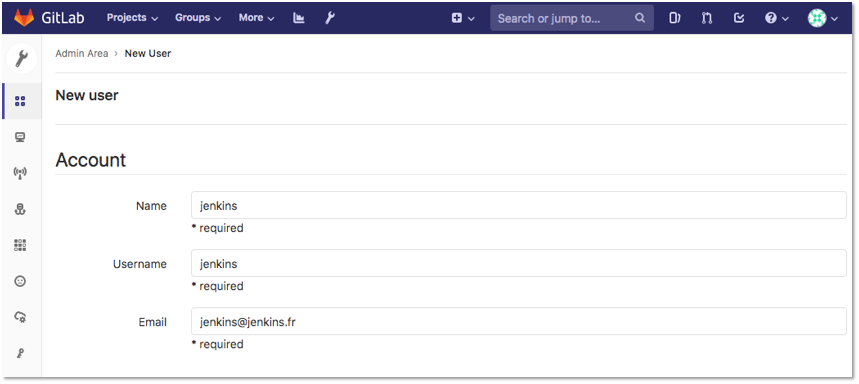Open the instance statistics chart icon
The image size is (859, 384).
coord(299,18)
